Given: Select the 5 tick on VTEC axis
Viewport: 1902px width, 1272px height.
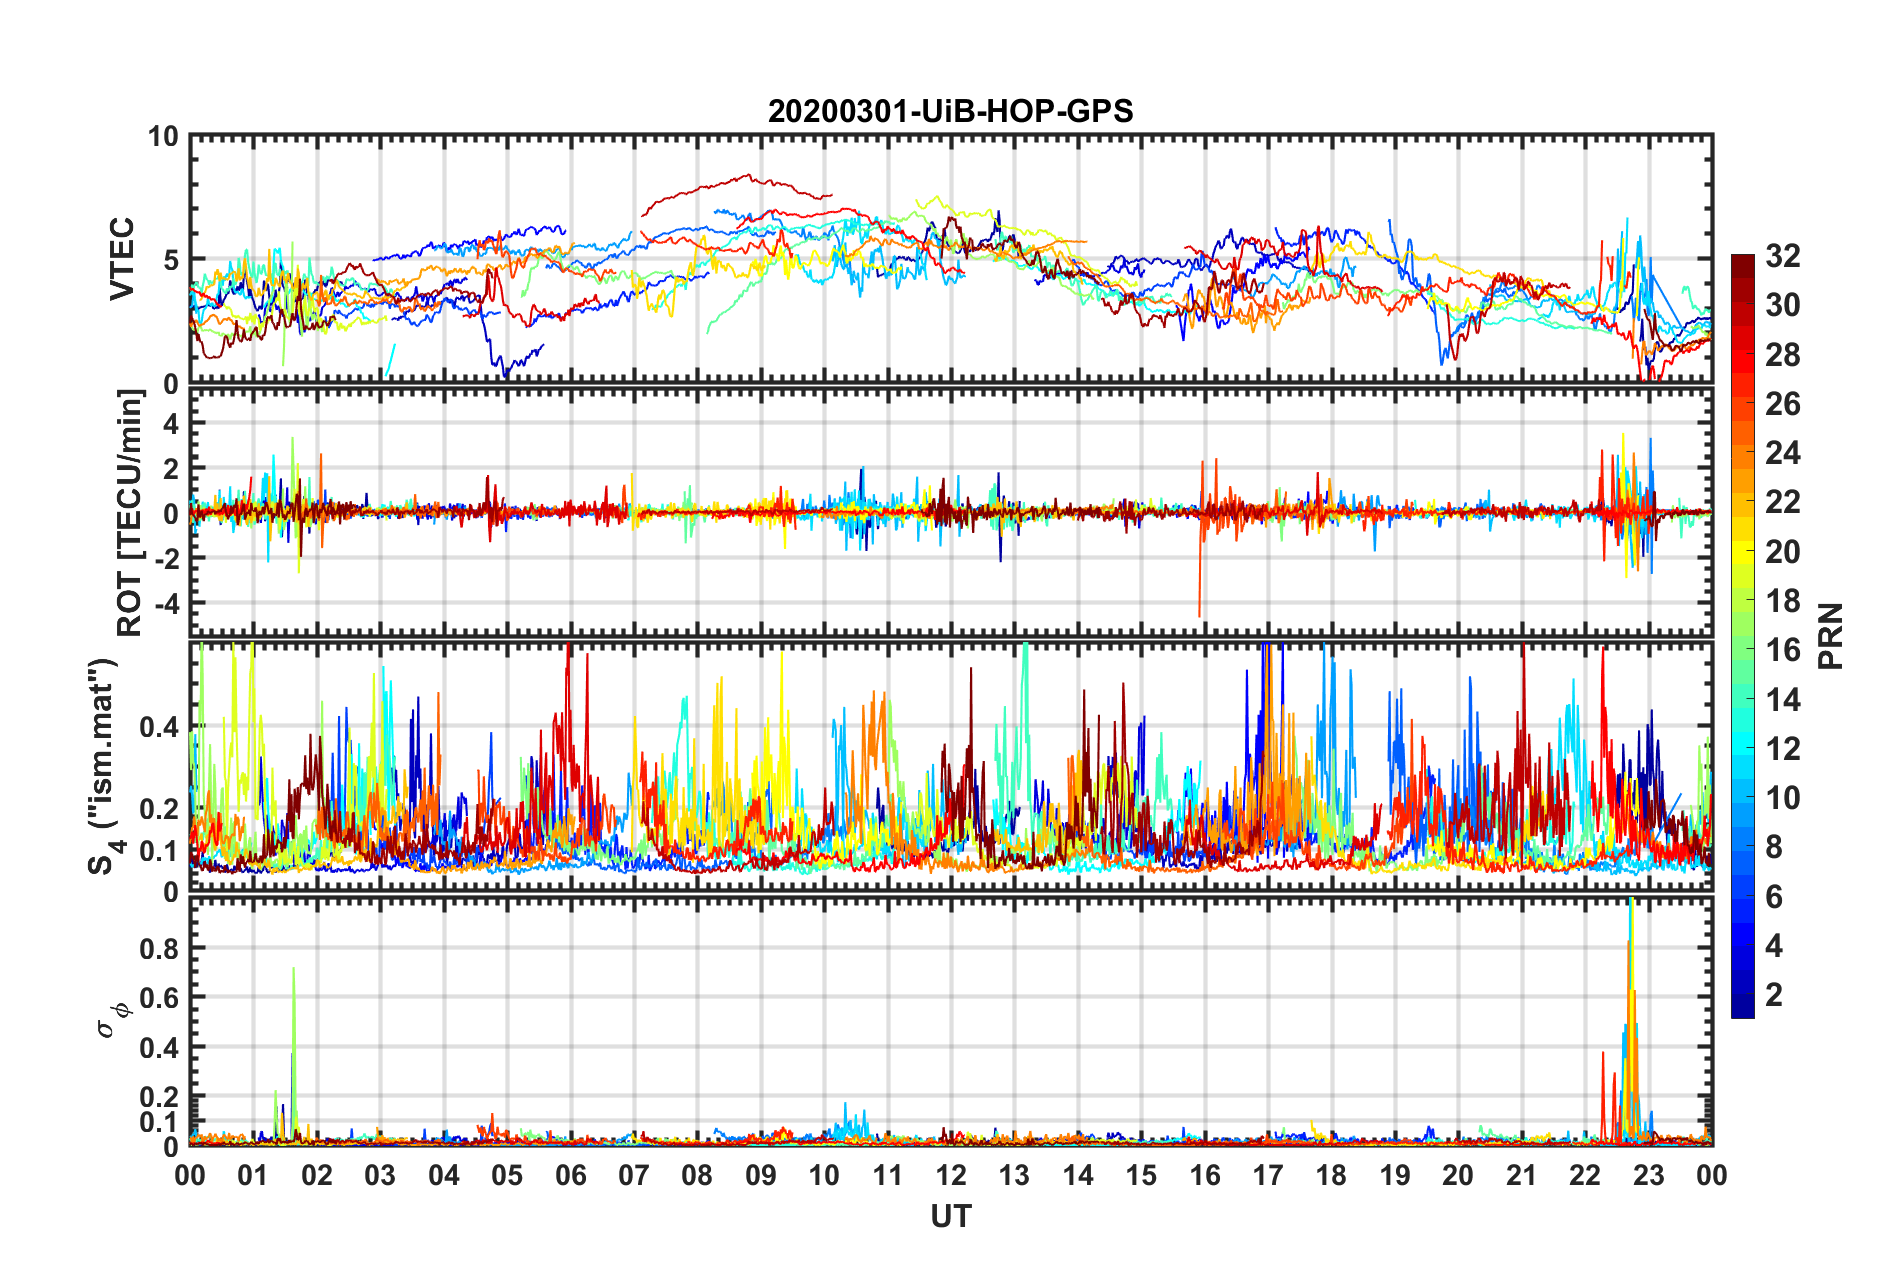Looking at the screenshot, I should [171, 260].
